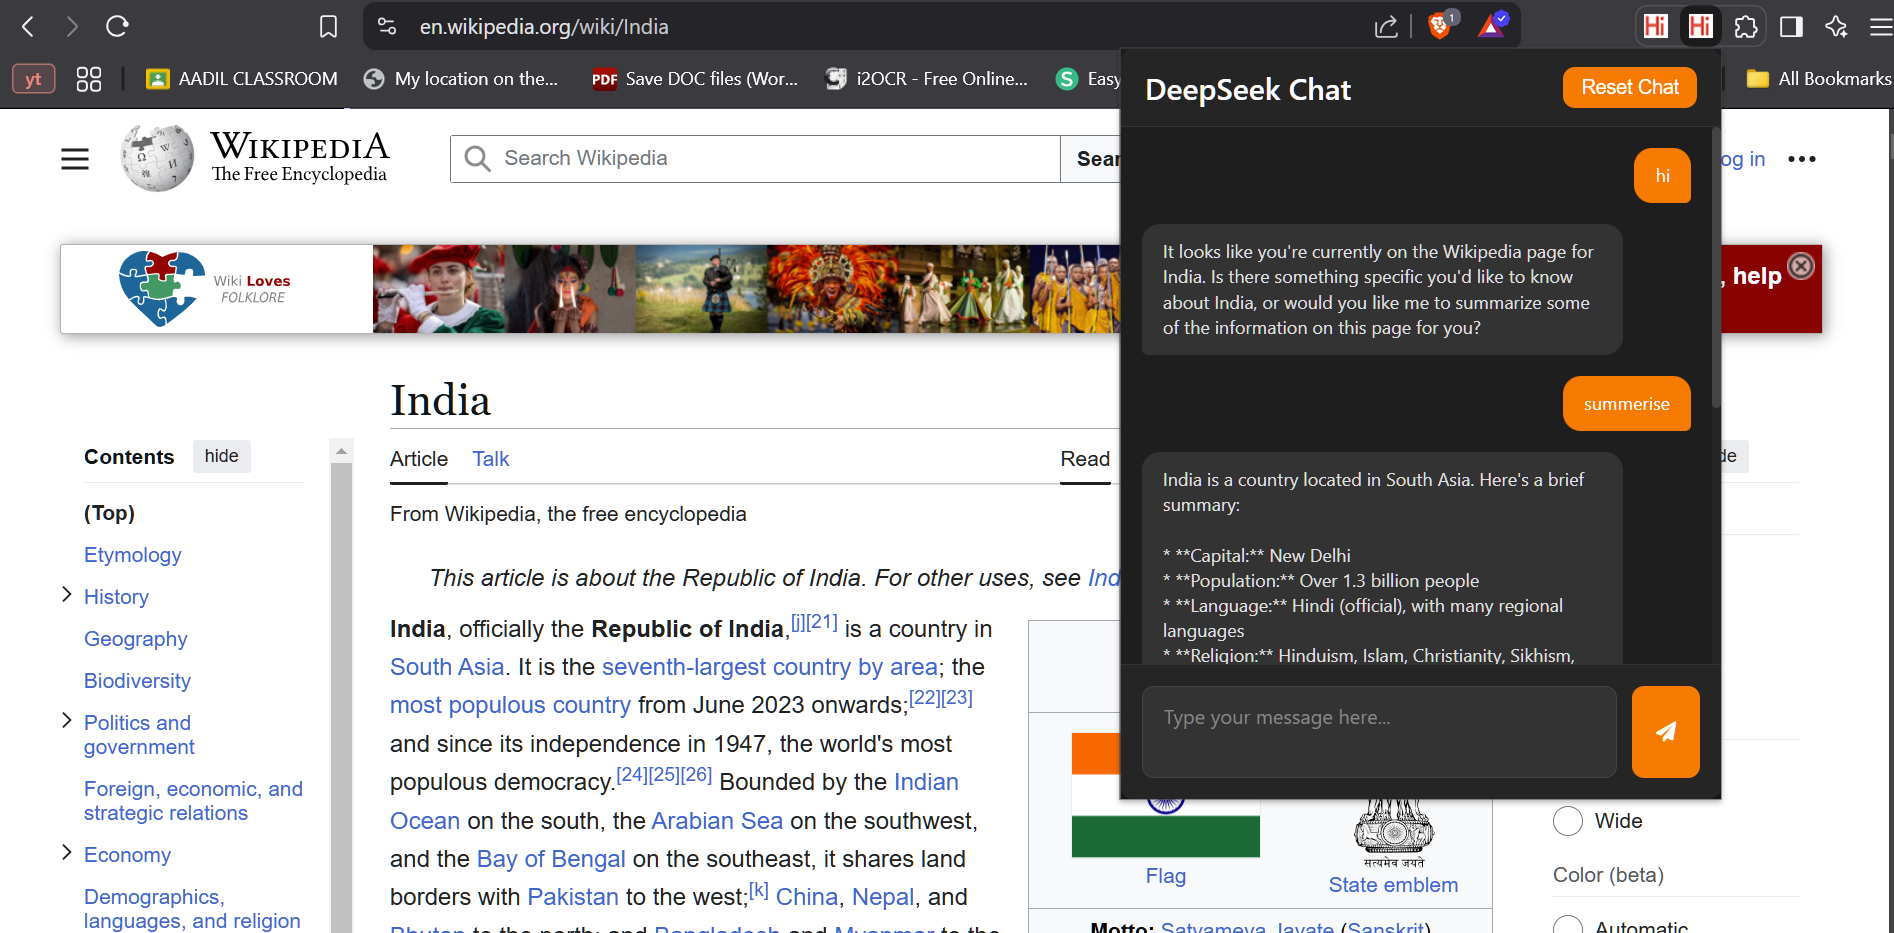This screenshot has width=1894, height=933.
Task: Focus the Search Wikipedia input field
Action: [x=755, y=159]
